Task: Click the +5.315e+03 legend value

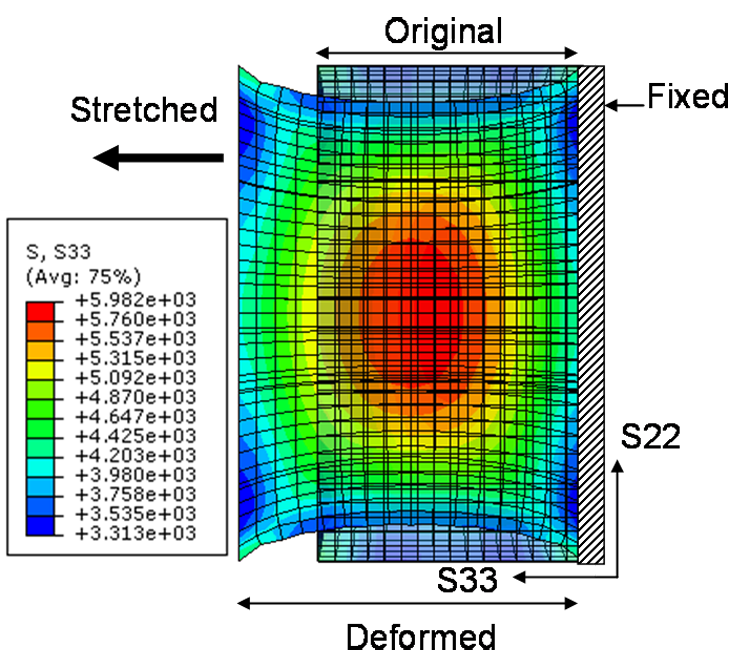Action: tap(136, 357)
